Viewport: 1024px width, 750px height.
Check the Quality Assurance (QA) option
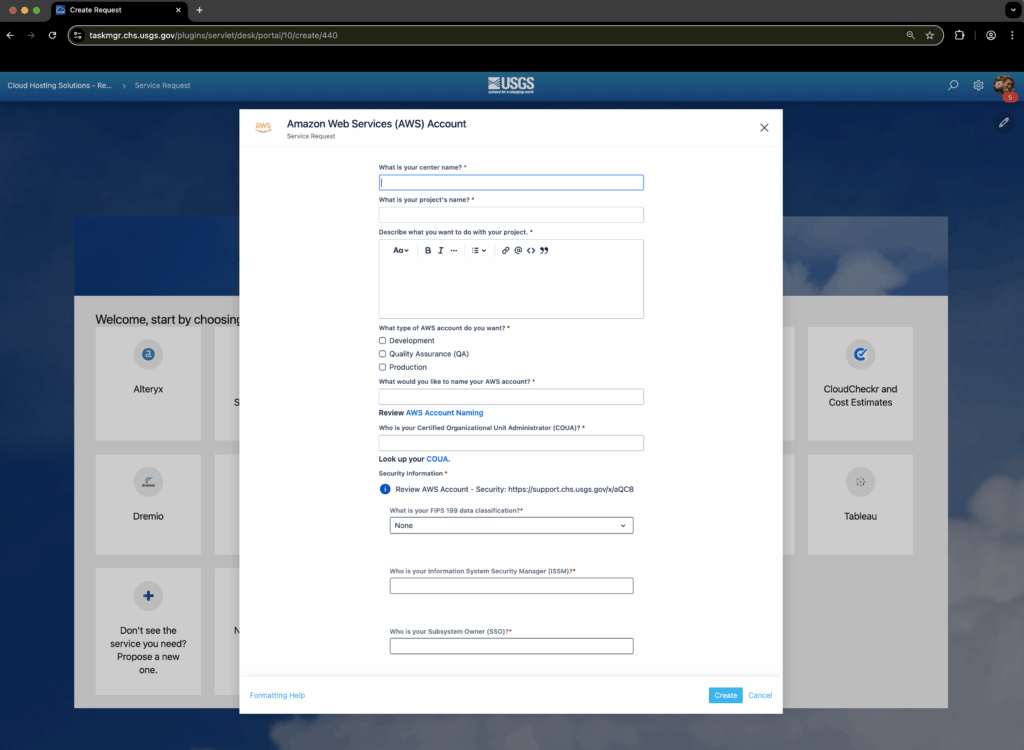pyautogui.click(x=383, y=354)
